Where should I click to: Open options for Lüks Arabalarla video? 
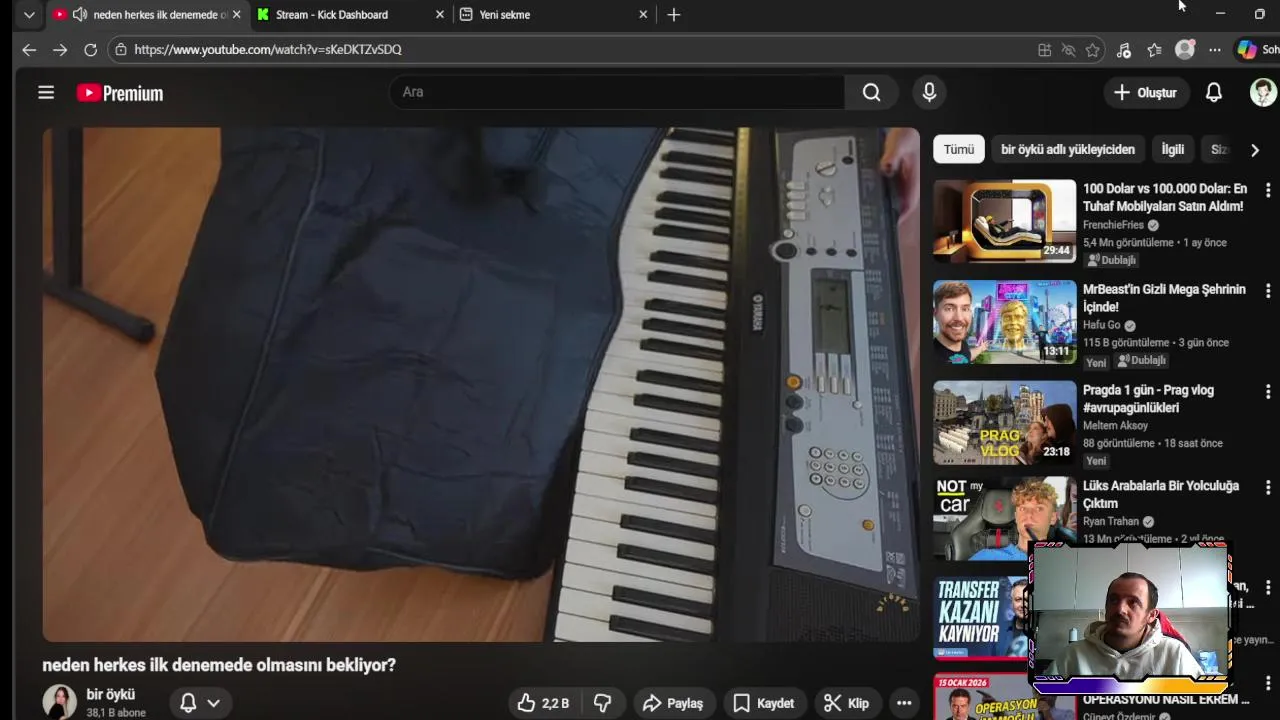pos(1268,487)
